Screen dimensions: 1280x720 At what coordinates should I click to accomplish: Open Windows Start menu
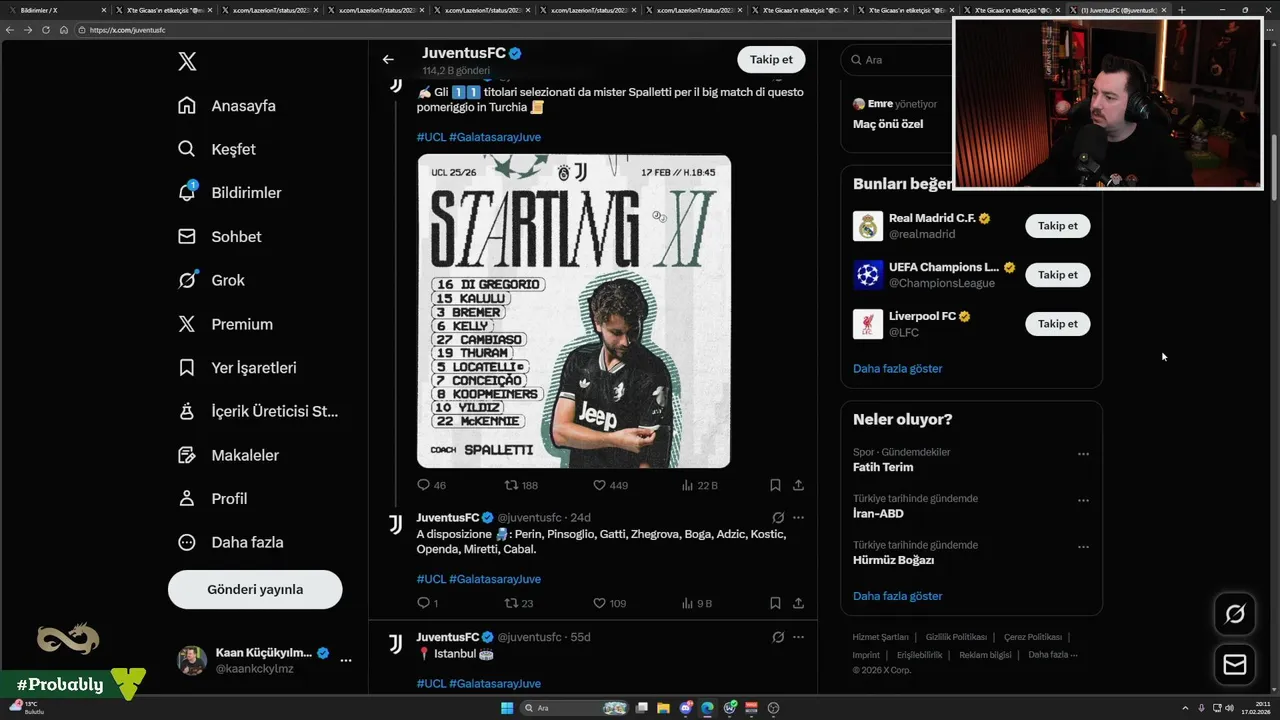coord(507,708)
